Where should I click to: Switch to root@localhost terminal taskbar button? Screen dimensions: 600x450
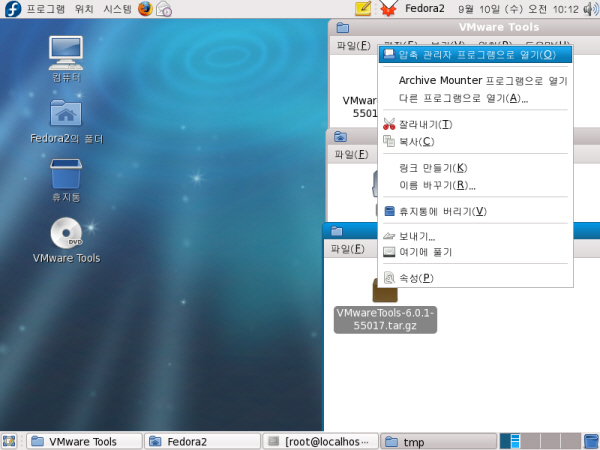click(x=320, y=442)
